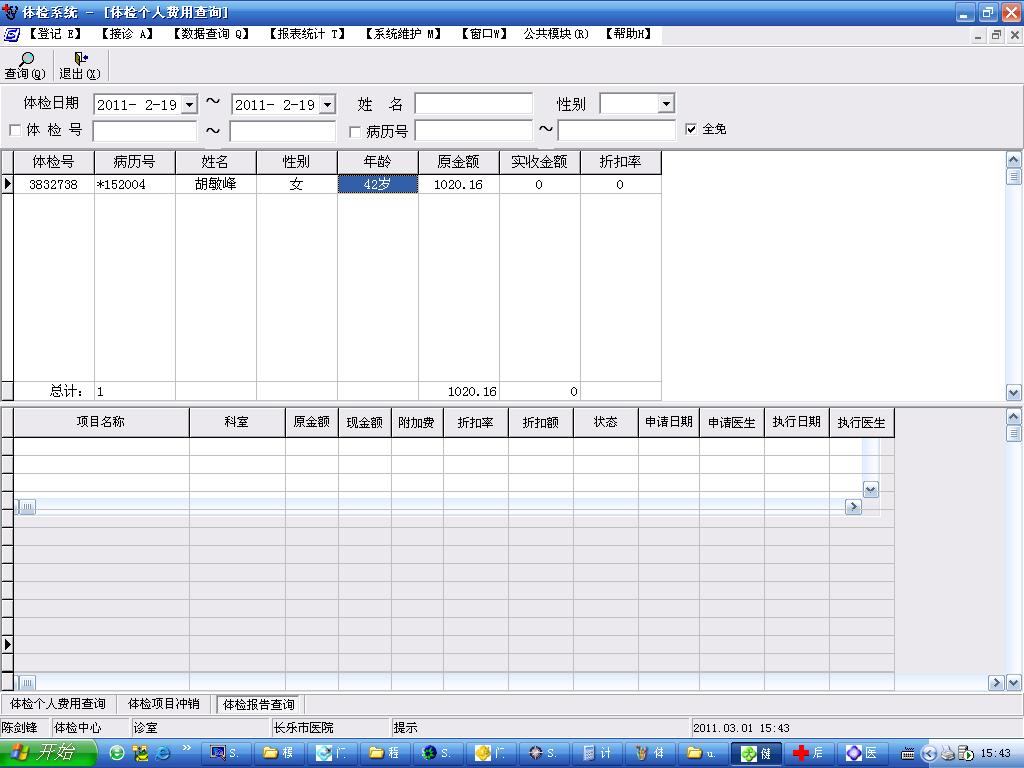Screen dimensions: 1024x768
Task: Uncheck the 全免 checkbox
Action: click(x=691, y=129)
